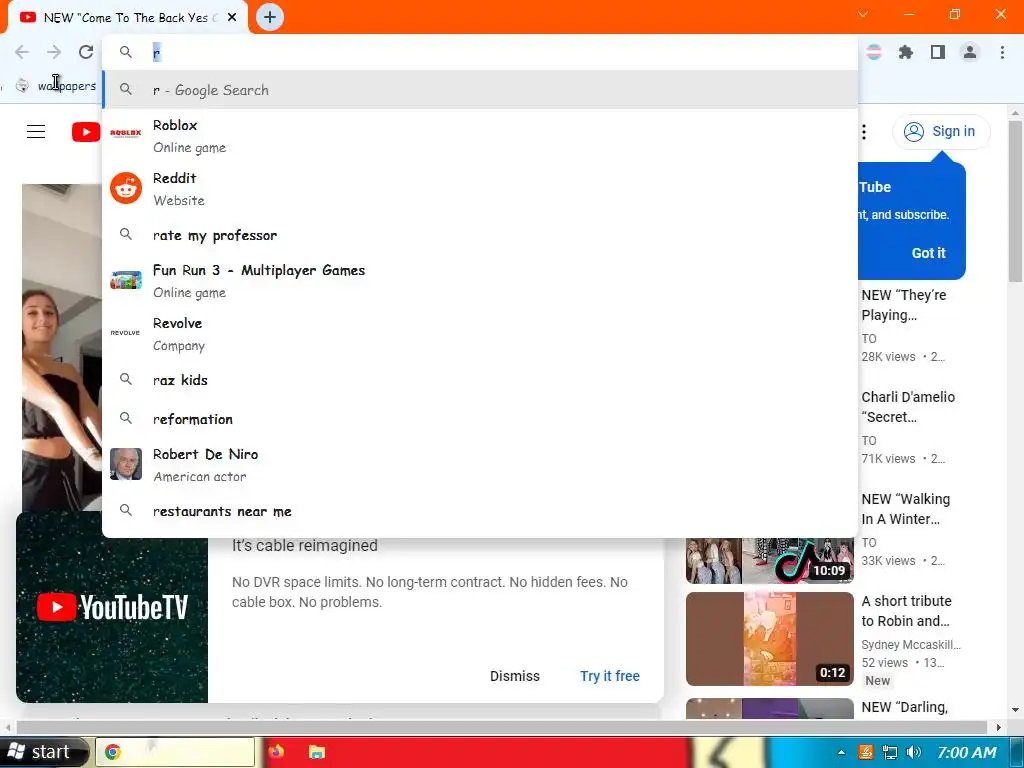The height and width of the screenshot is (768, 1024).
Task: Open the 10:09 video thumbnail
Action: click(770, 560)
